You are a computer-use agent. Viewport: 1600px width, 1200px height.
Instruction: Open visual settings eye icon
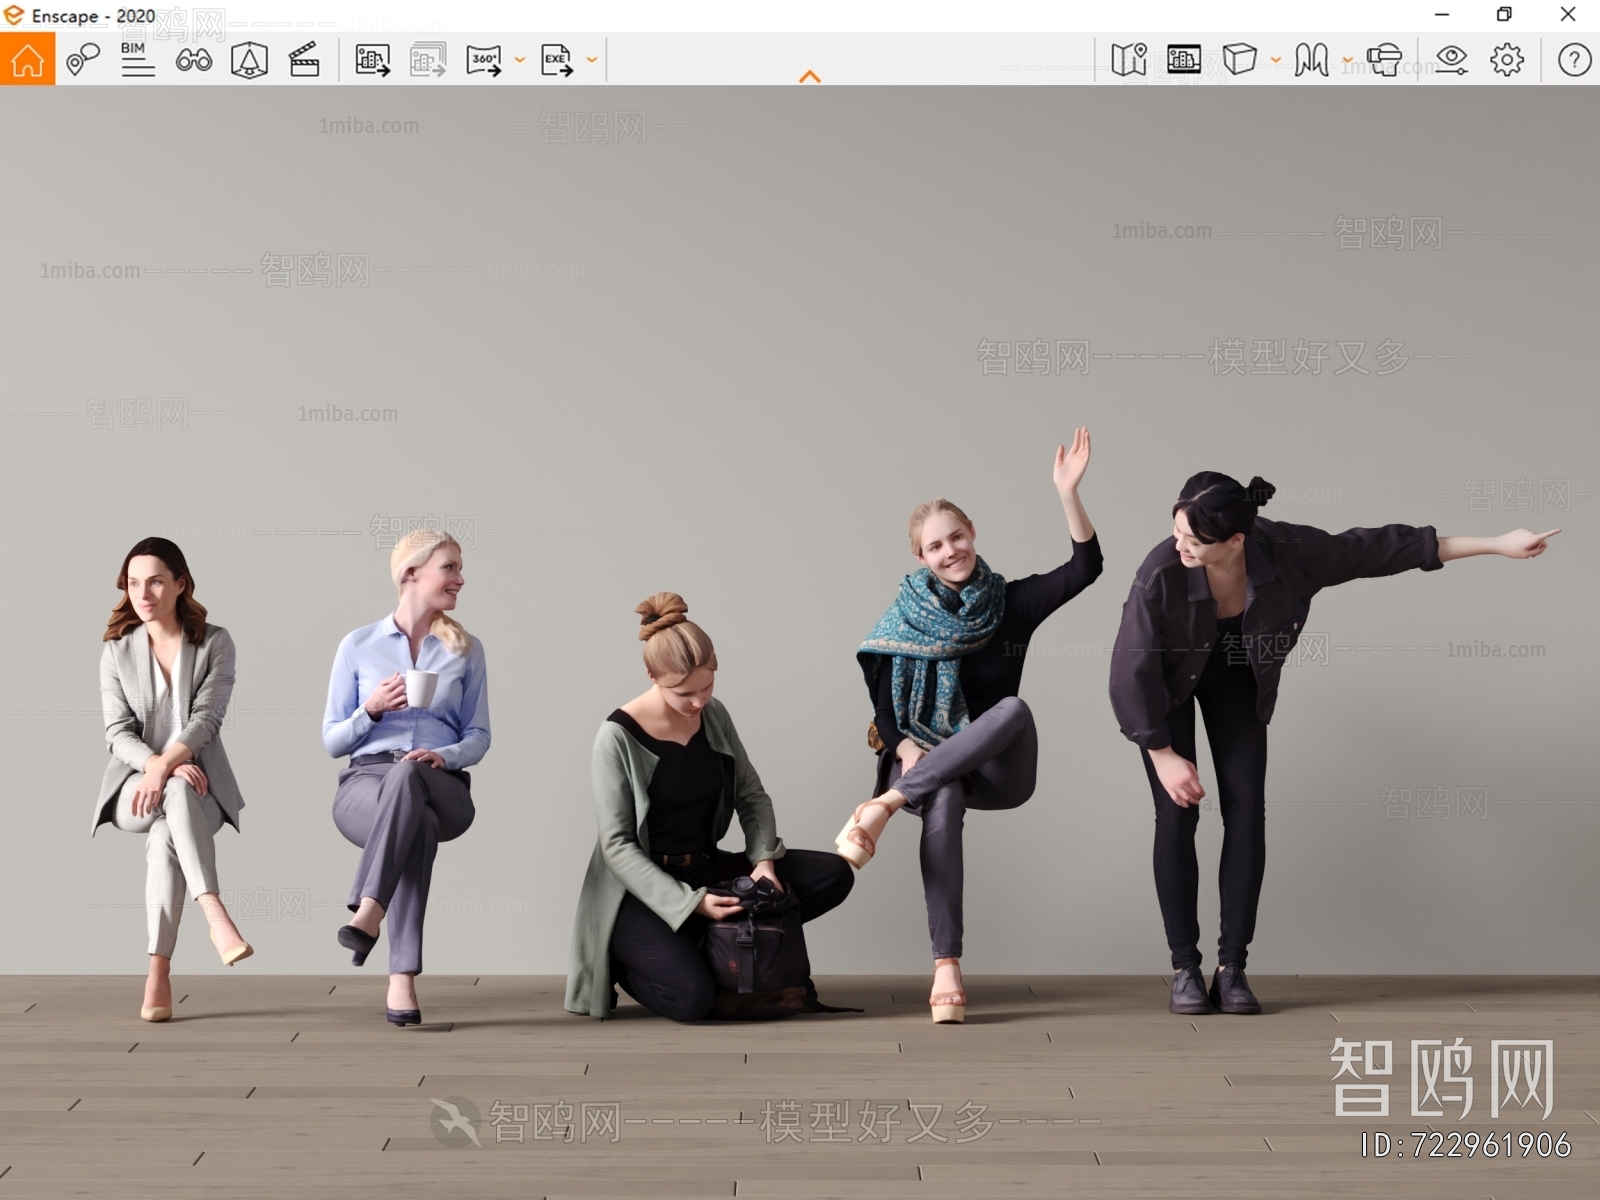[x=1451, y=60]
